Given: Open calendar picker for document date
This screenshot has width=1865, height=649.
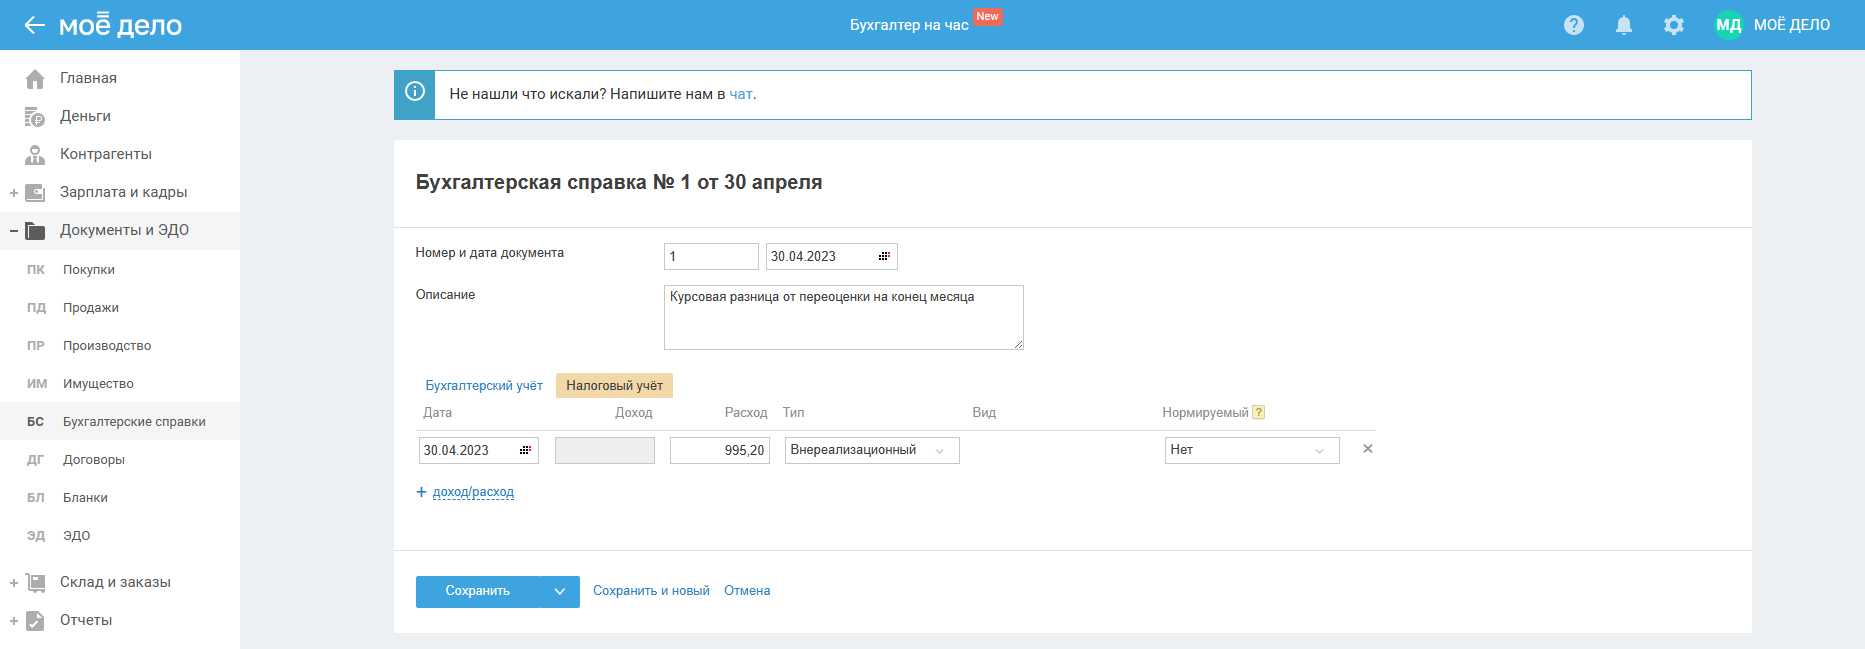Looking at the screenshot, I should pyautogui.click(x=884, y=257).
